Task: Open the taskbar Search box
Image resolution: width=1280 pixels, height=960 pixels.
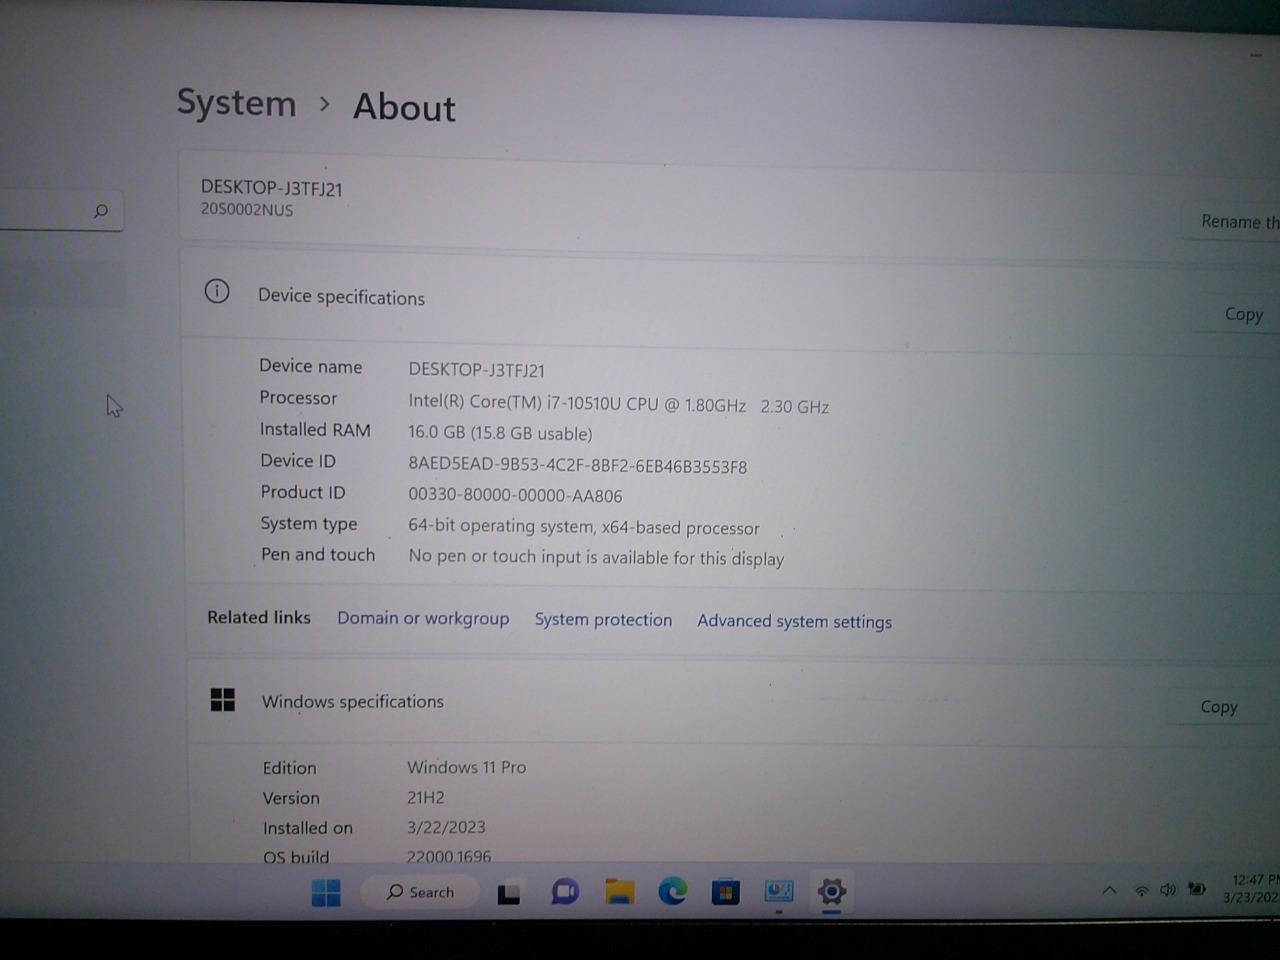Action: (421, 892)
